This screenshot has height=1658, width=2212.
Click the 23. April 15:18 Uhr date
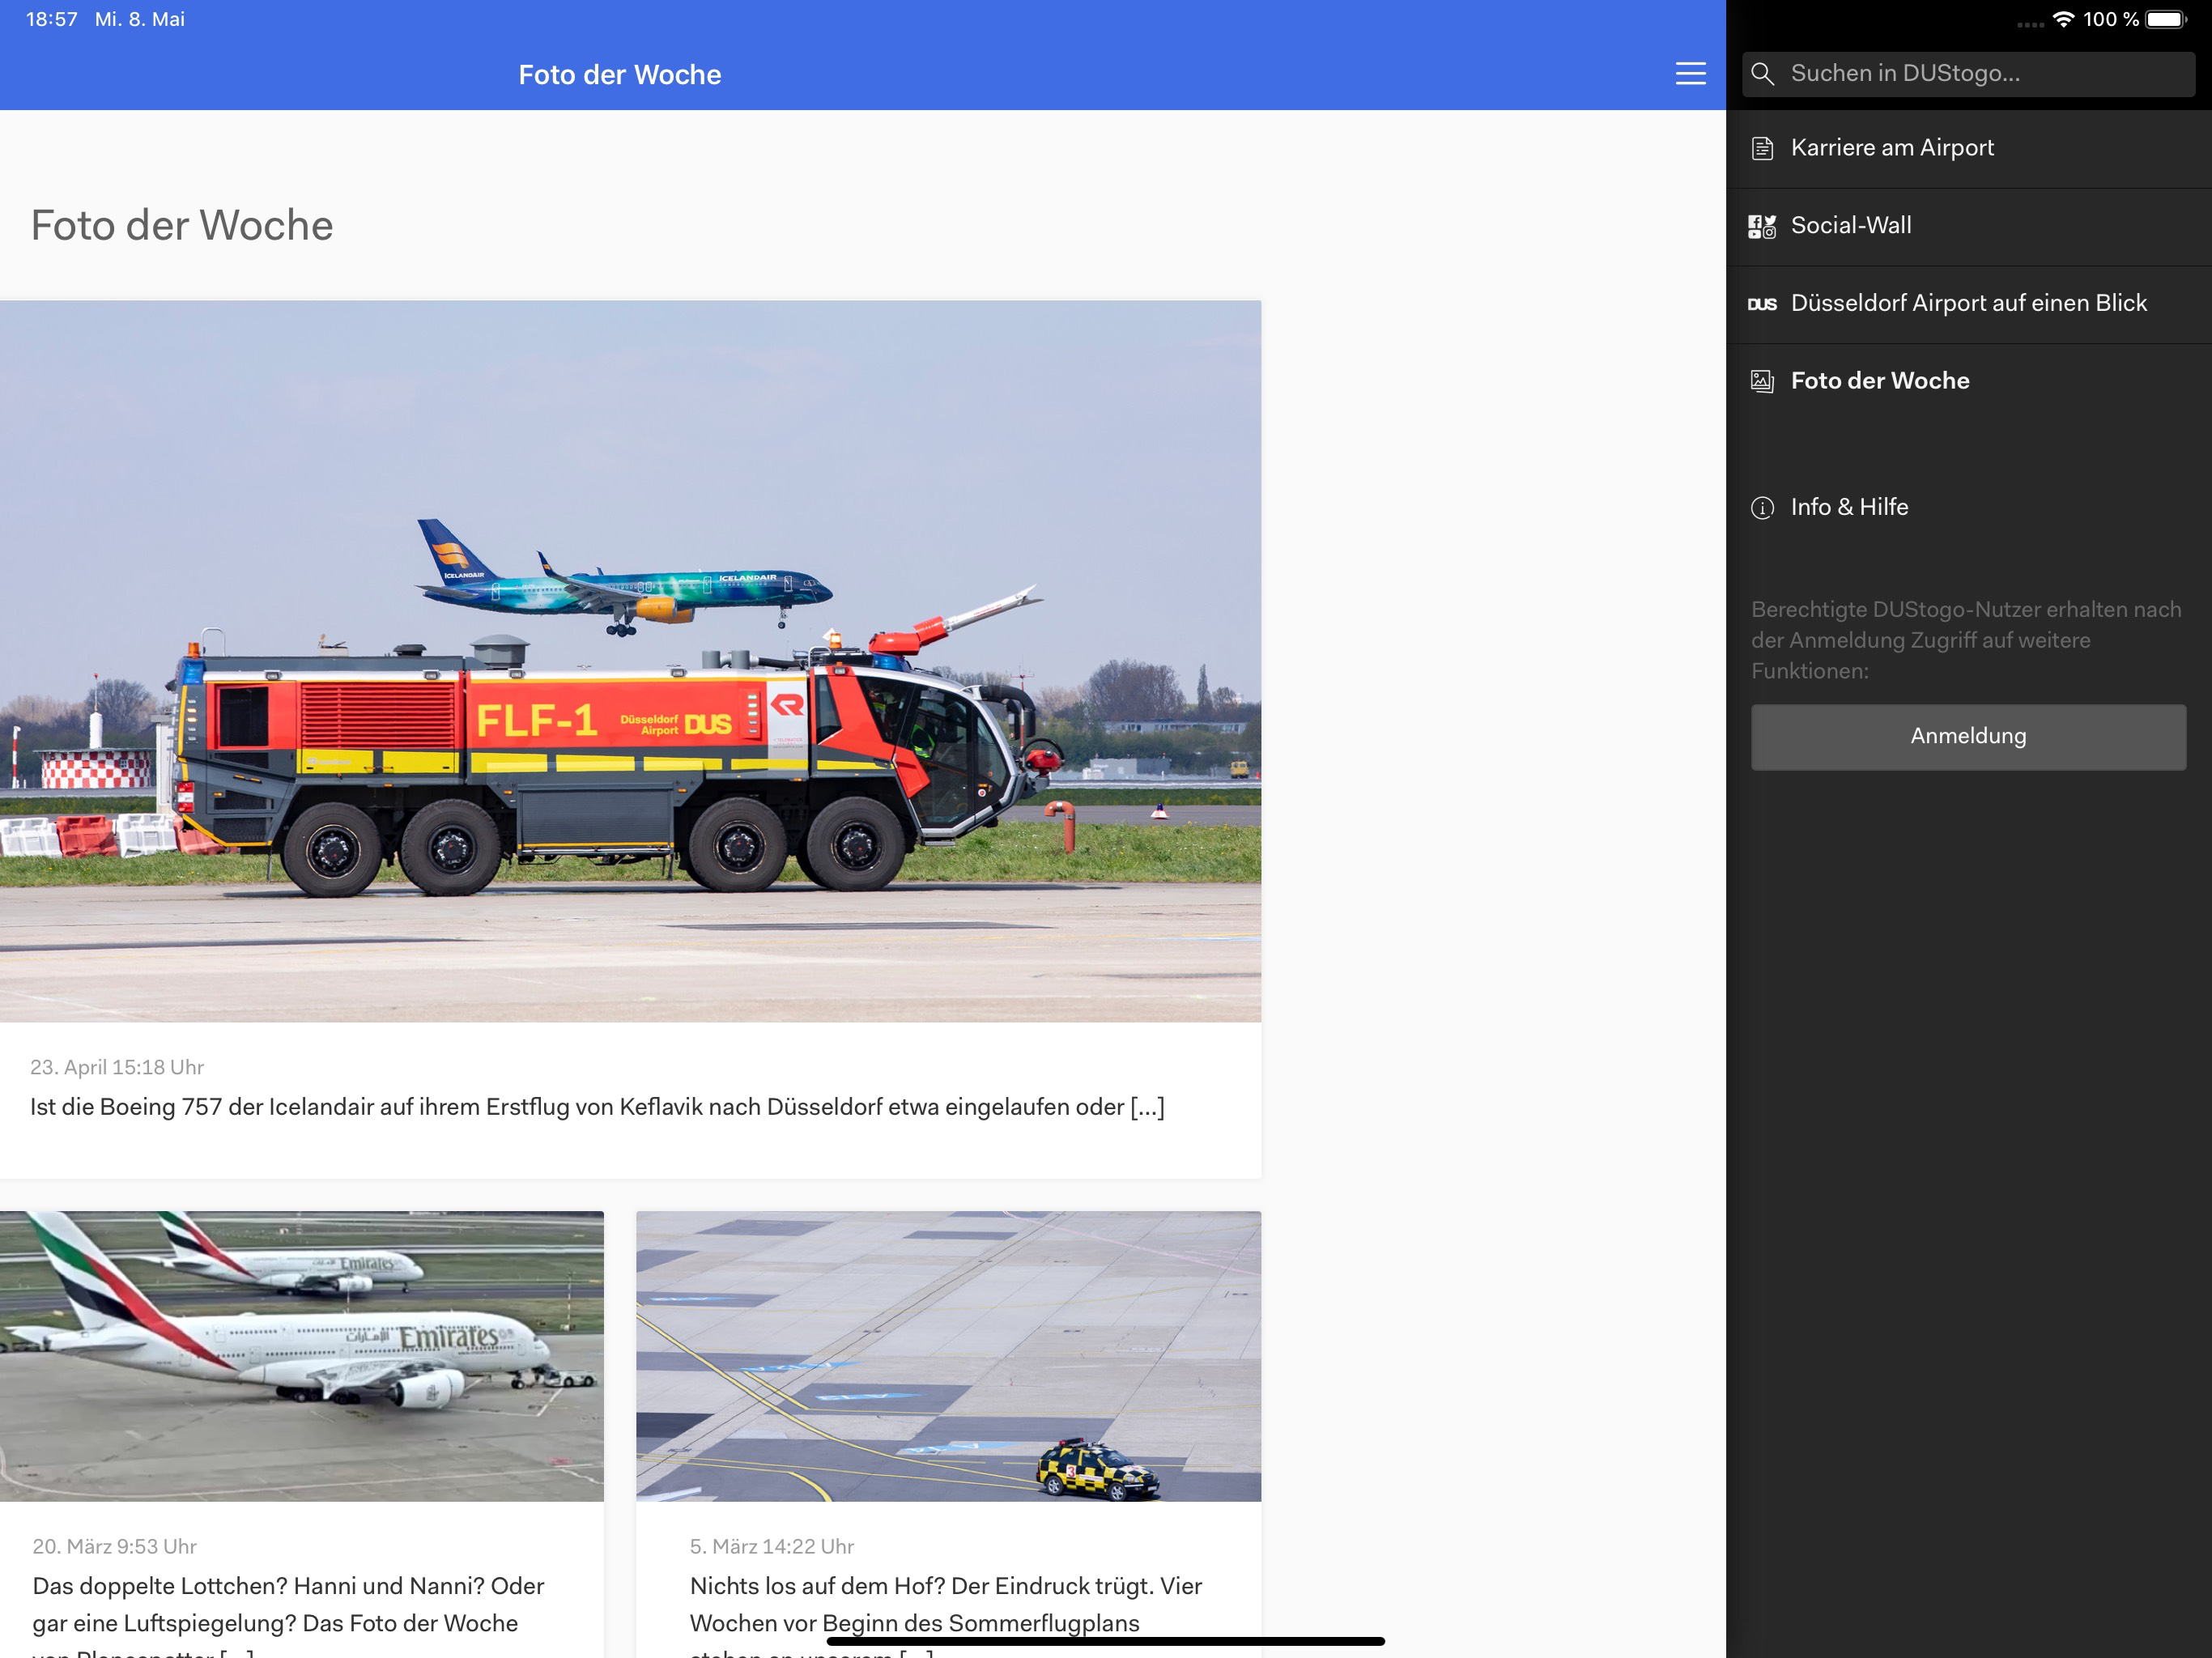click(x=117, y=1067)
